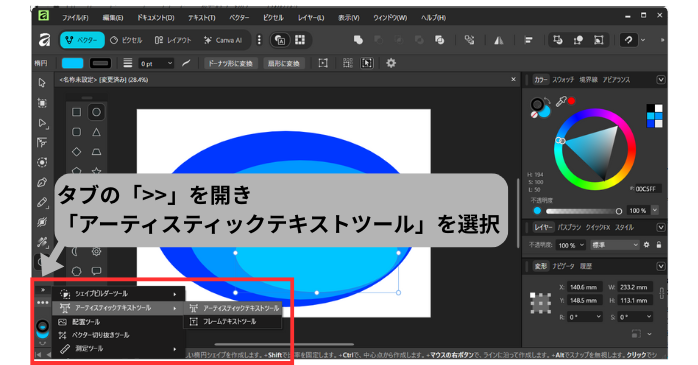Screen dimensions: 698x365
Task: Click the Add boolean operation icon
Action: pos(358,40)
